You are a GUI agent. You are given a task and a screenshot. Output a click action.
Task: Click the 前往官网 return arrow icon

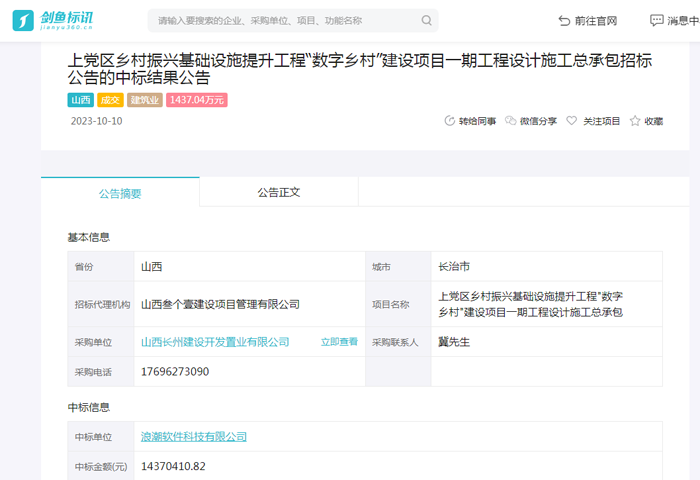(564, 21)
